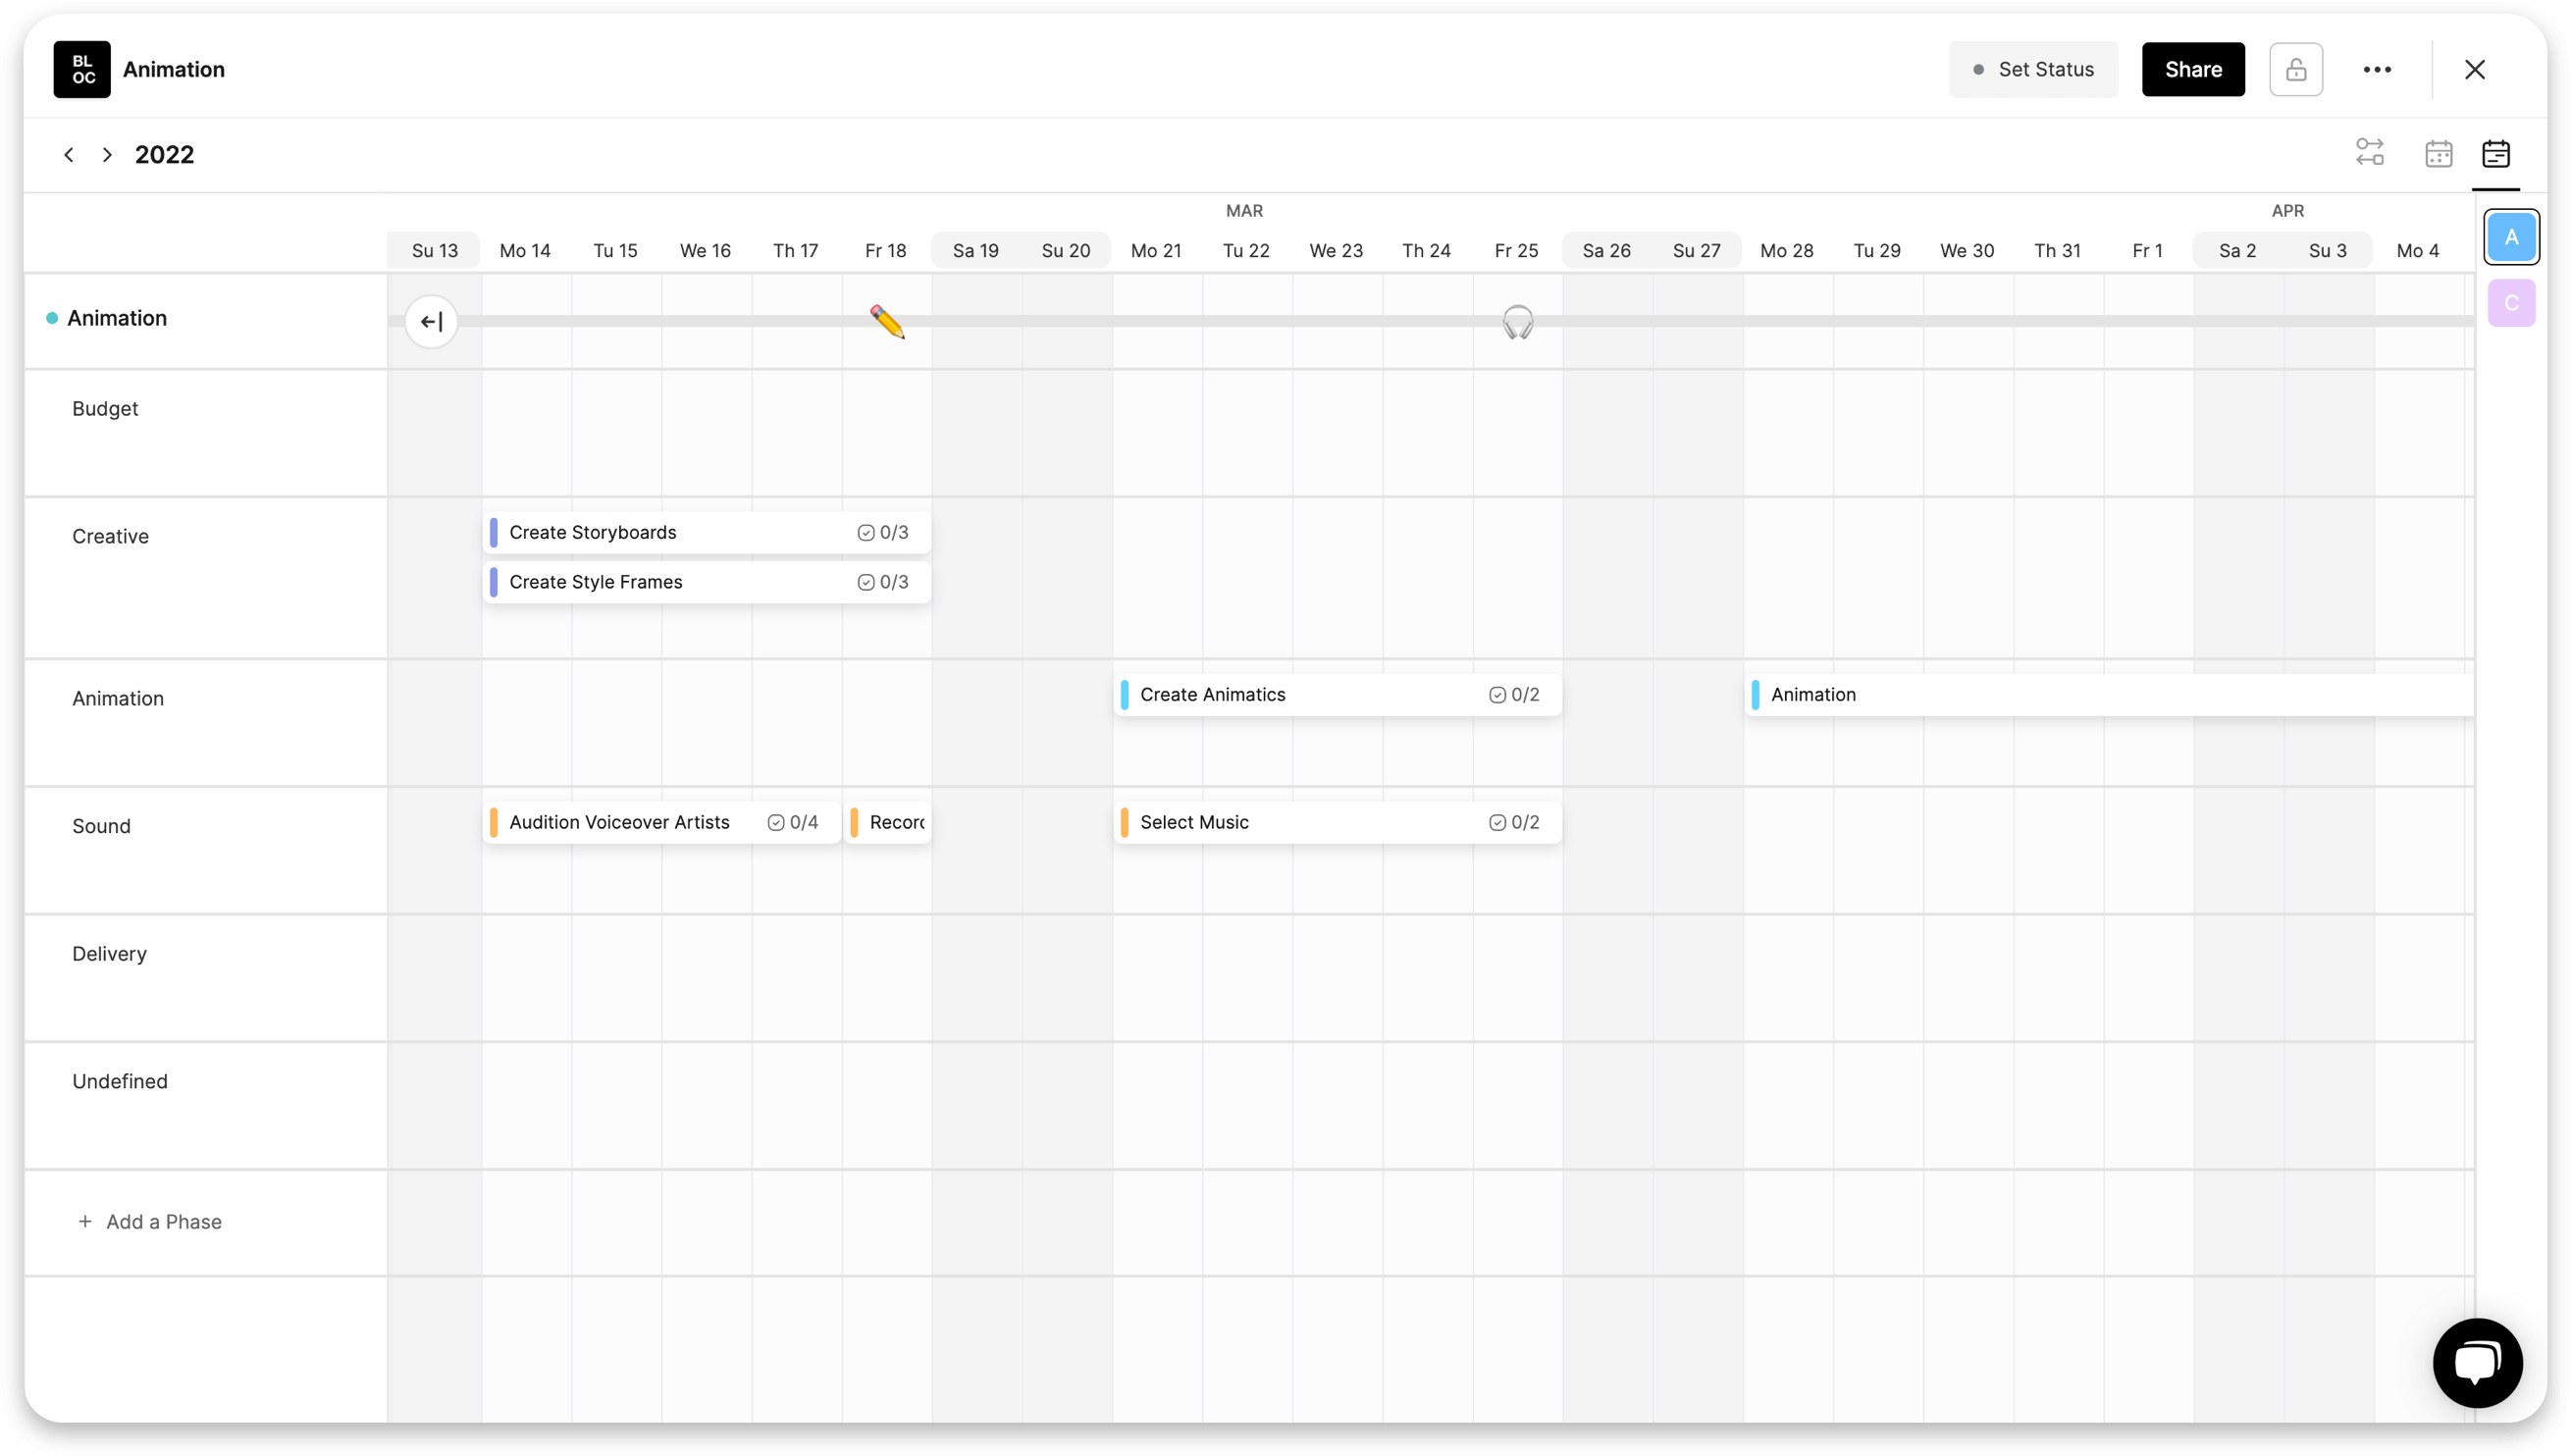Click the unlock padlock icon
Image resolution: width=2571 pixels, height=1456 pixels.
click(x=2296, y=69)
